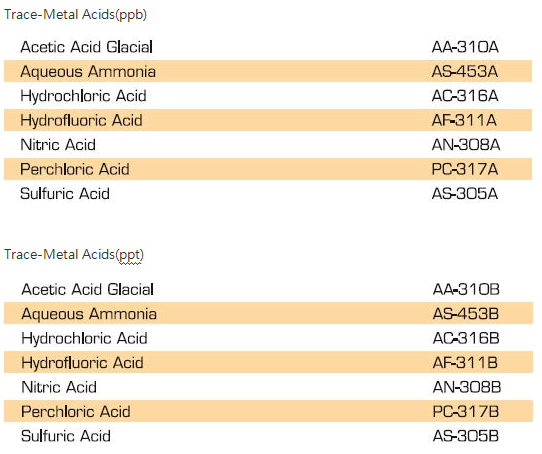Image resolution: width=542 pixels, height=454 pixels.
Task: Select product code AA-310B
Action: tap(466, 289)
